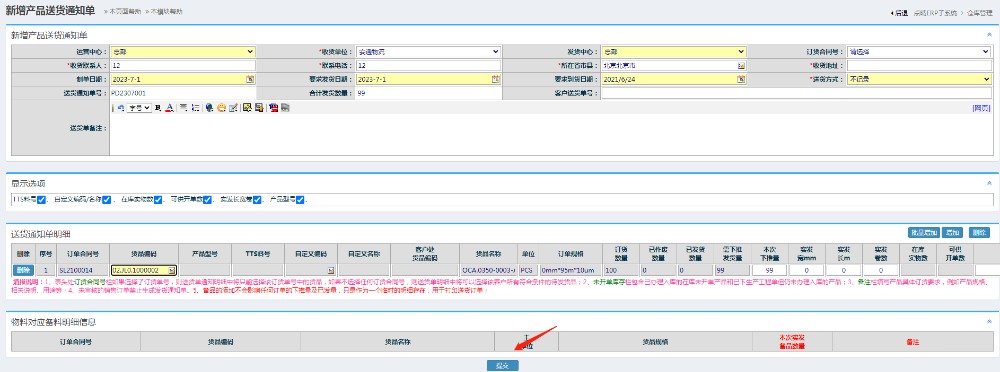1000x372 pixels.
Task: Insert hyperlink using the globe icon
Action: pos(209,108)
